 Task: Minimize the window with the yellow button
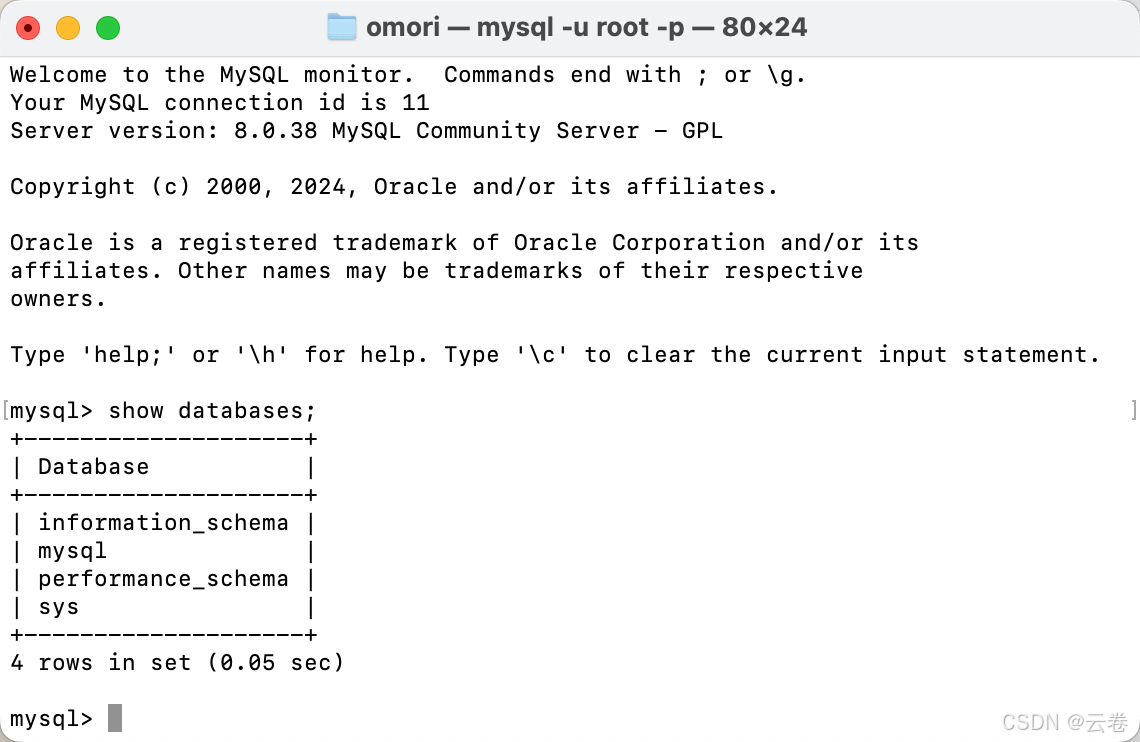coord(68,28)
